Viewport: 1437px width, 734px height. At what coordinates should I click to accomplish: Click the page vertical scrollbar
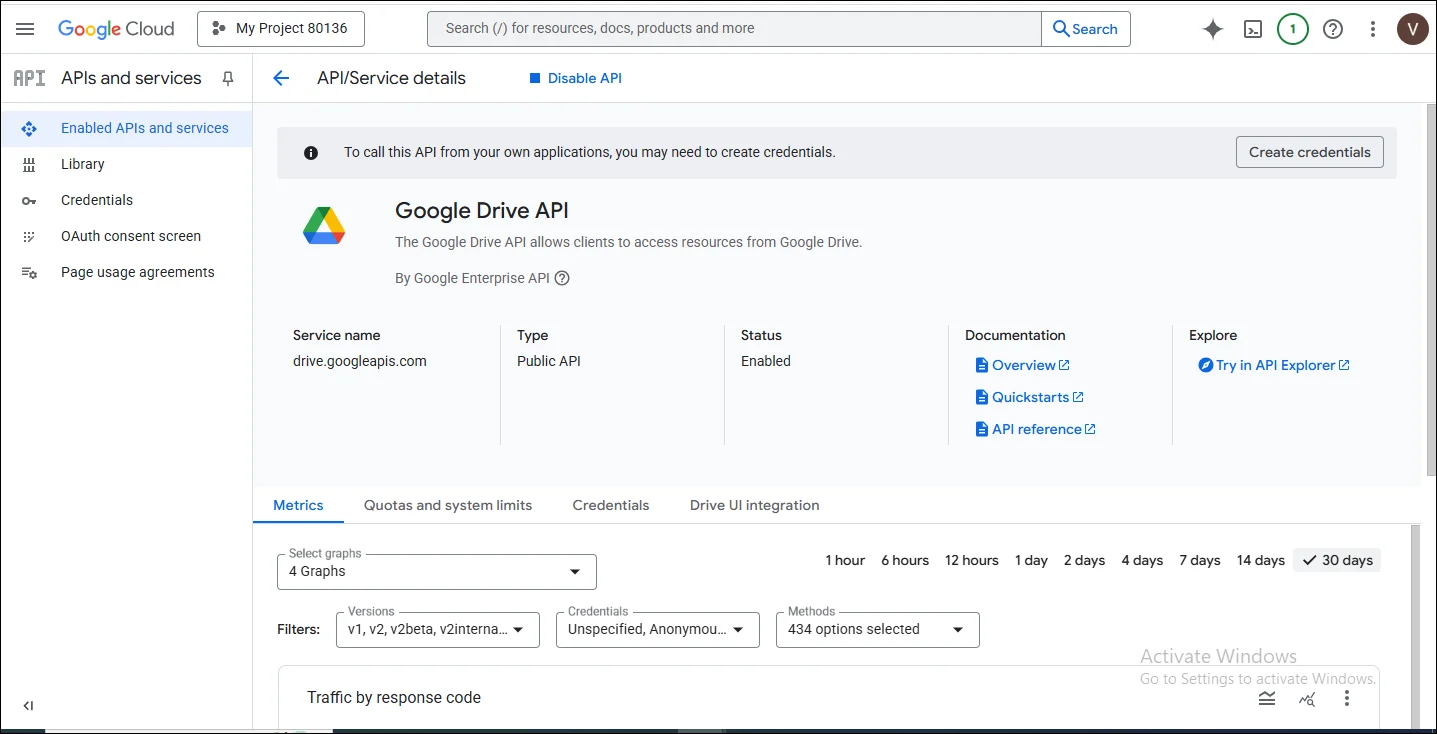pyautogui.click(x=1430, y=290)
